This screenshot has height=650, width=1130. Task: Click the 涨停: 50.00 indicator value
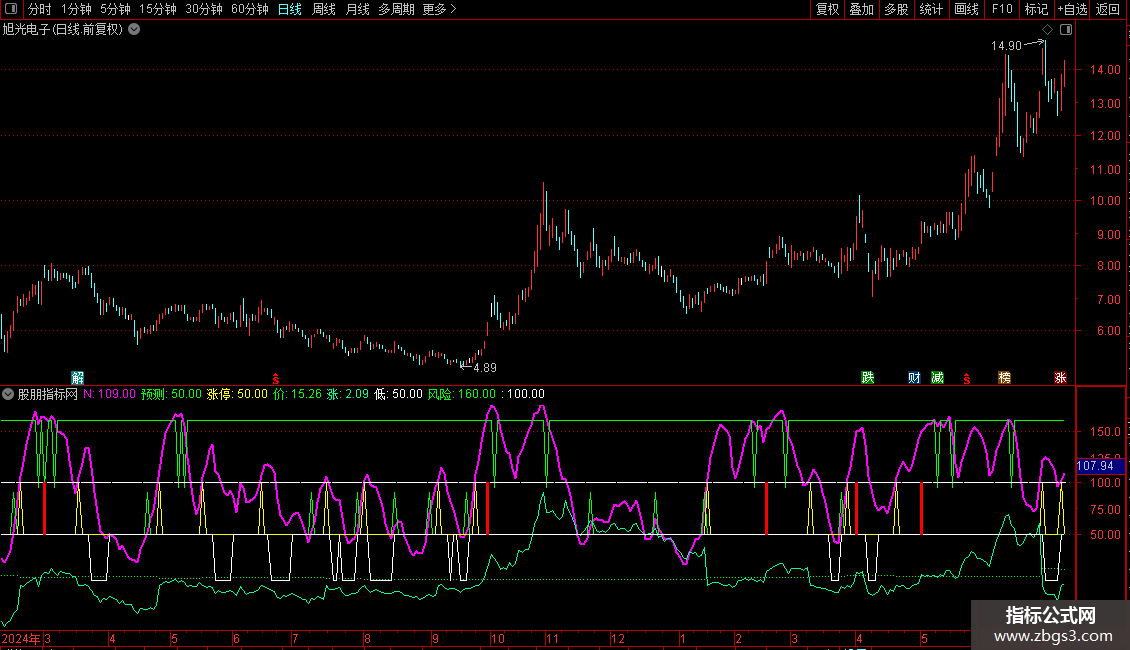pyautogui.click(x=237, y=394)
